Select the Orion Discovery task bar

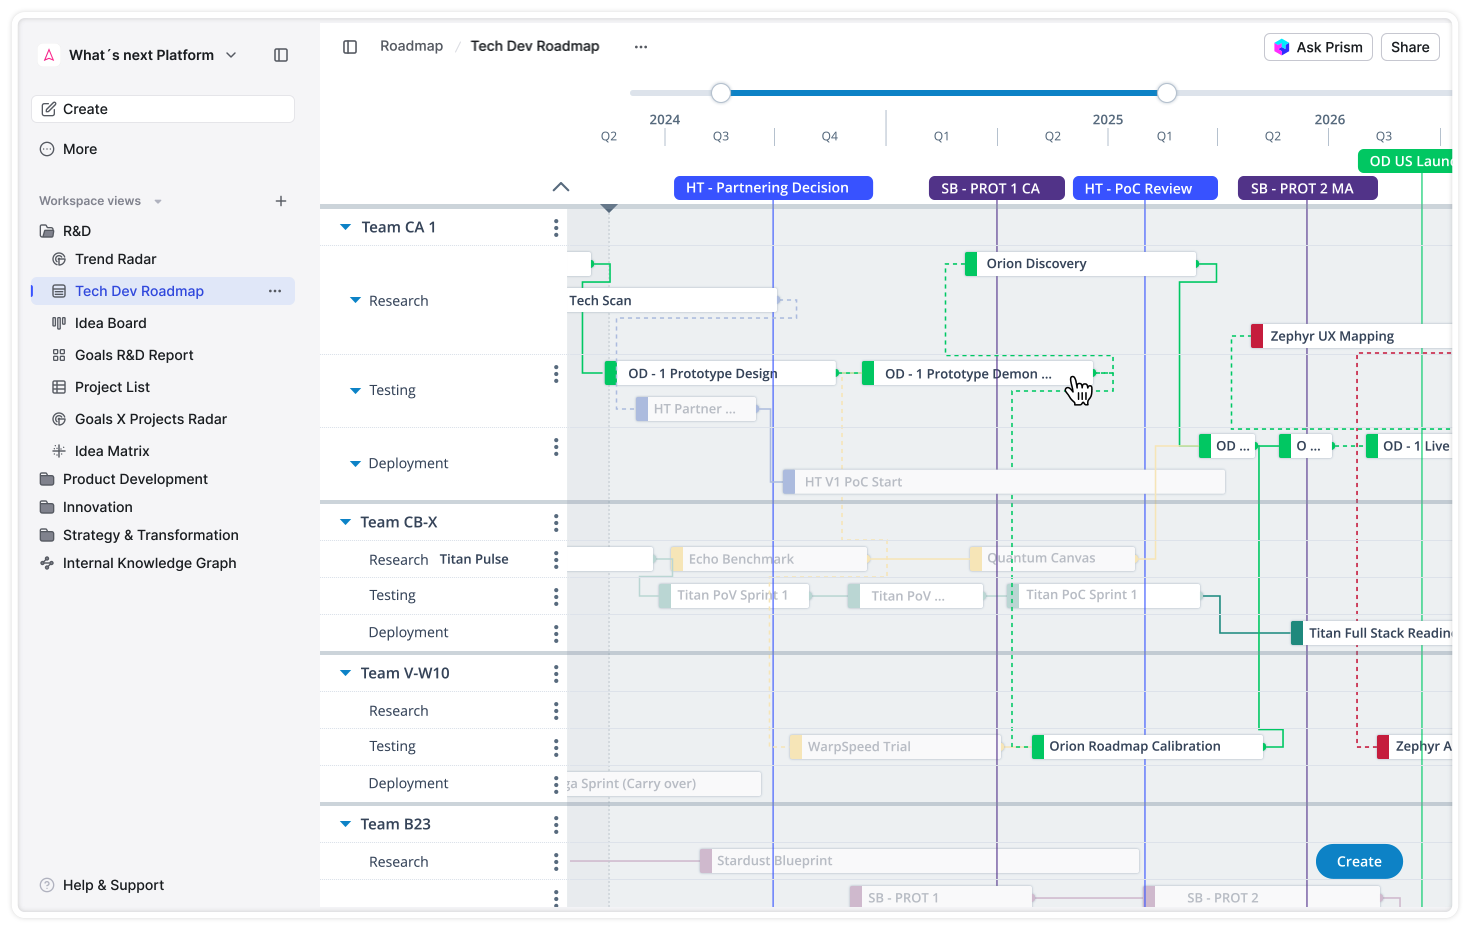click(1080, 263)
